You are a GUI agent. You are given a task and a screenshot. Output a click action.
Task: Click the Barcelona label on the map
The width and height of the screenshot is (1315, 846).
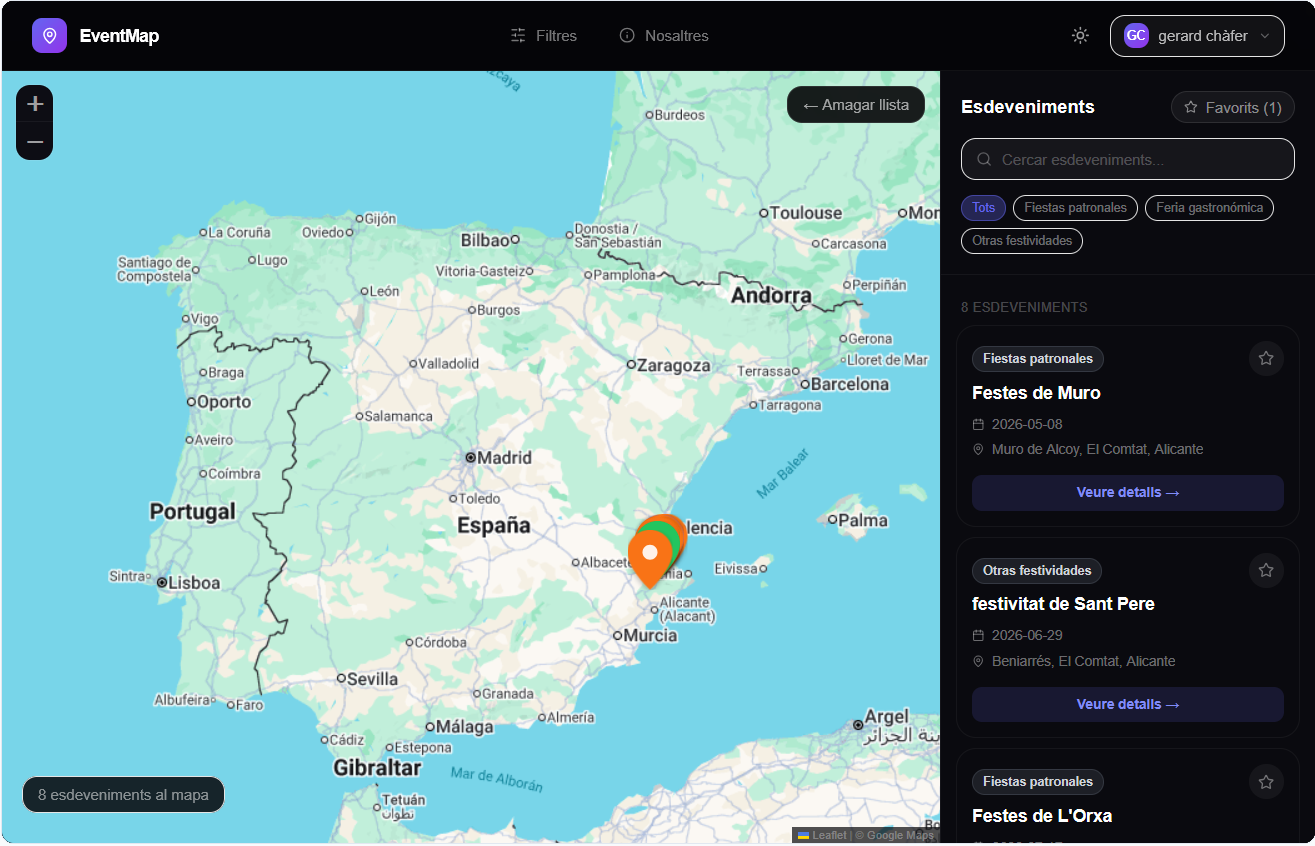pyautogui.click(x=850, y=384)
